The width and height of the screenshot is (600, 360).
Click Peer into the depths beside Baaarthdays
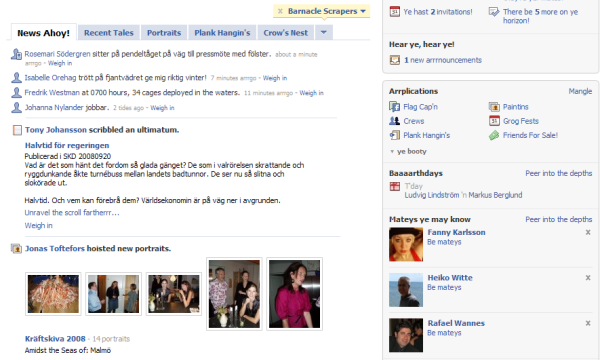[559, 173]
